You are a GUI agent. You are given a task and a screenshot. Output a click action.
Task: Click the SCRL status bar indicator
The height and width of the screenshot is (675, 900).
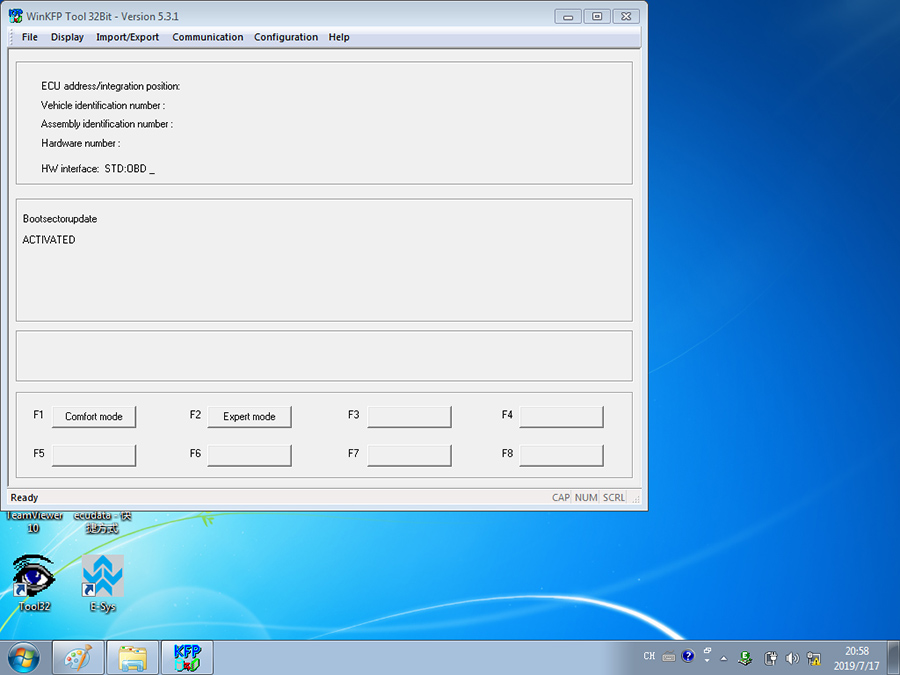pyautogui.click(x=614, y=498)
